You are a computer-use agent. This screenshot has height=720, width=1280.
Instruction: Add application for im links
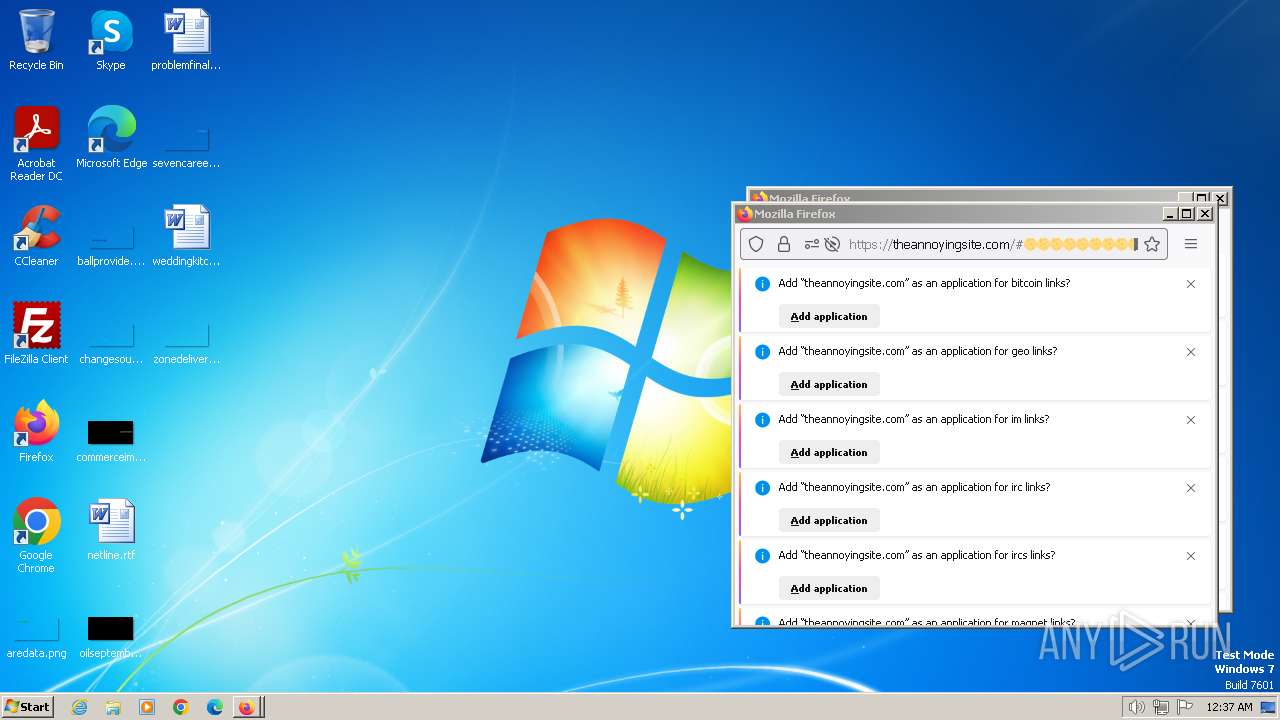tap(829, 452)
